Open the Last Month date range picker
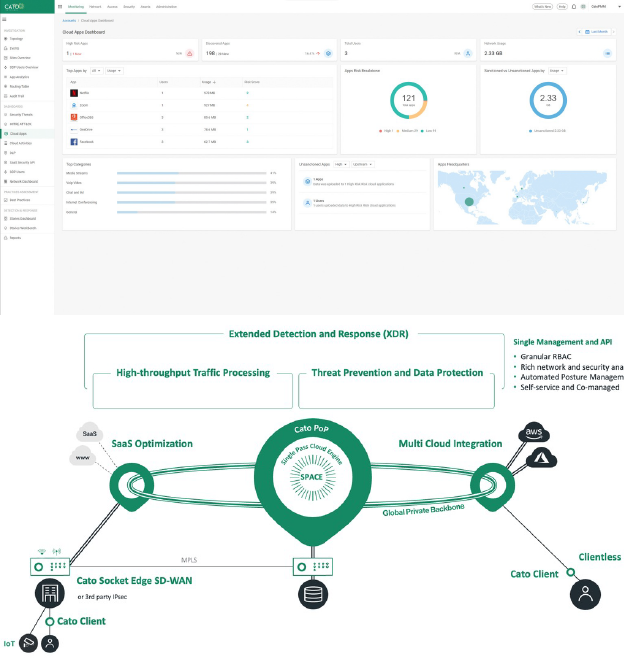The image size is (624, 672). pyautogui.click(x=597, y=32)
